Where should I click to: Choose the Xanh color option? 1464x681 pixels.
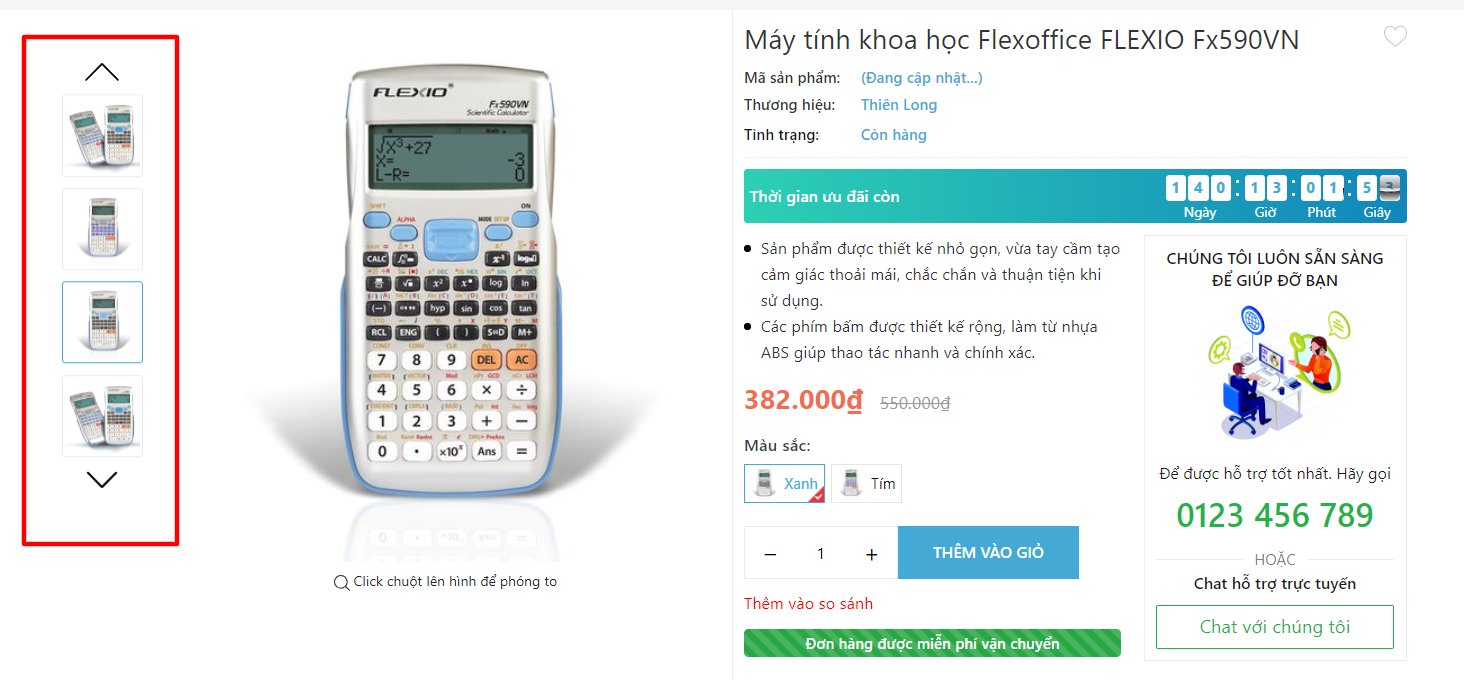(784, 484)
